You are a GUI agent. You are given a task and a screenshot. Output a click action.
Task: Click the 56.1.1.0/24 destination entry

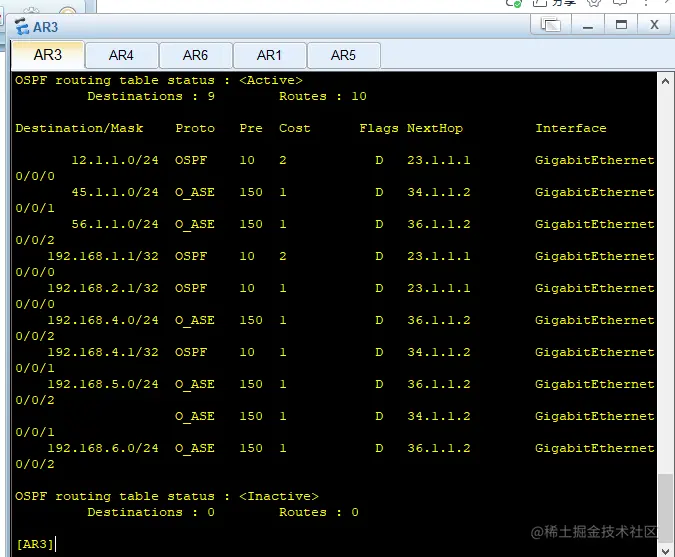(115, 224)
